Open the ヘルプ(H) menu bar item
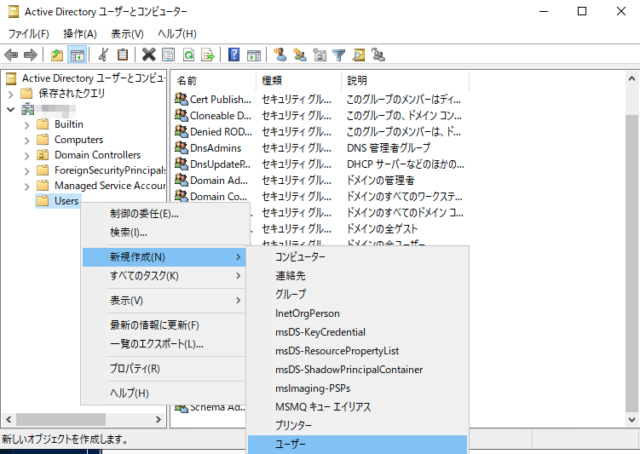This screenshot has height=454, width=640. coord(177,34)
